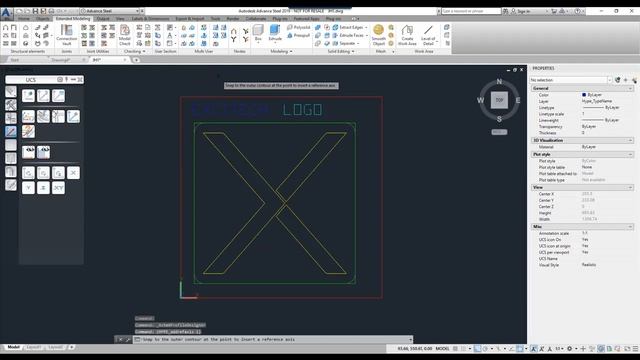Click North on the ViewCube compass
640x360 pixels.
(499, 81)
